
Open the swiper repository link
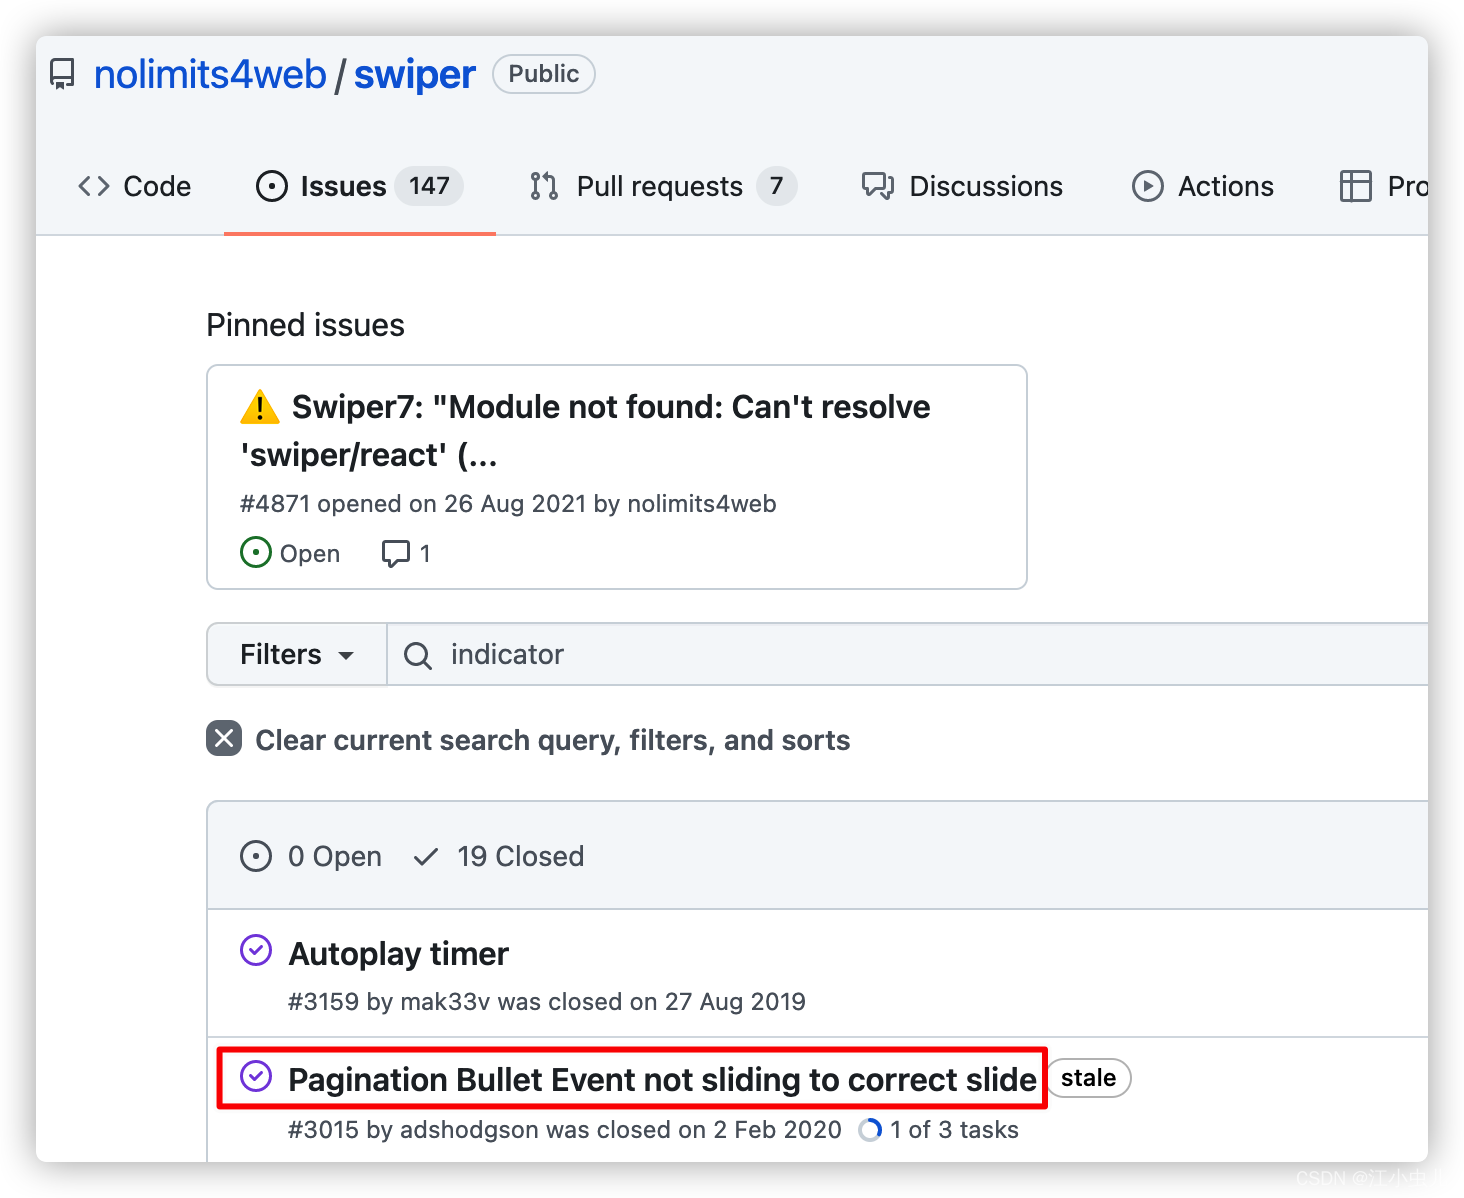(414, 75)
